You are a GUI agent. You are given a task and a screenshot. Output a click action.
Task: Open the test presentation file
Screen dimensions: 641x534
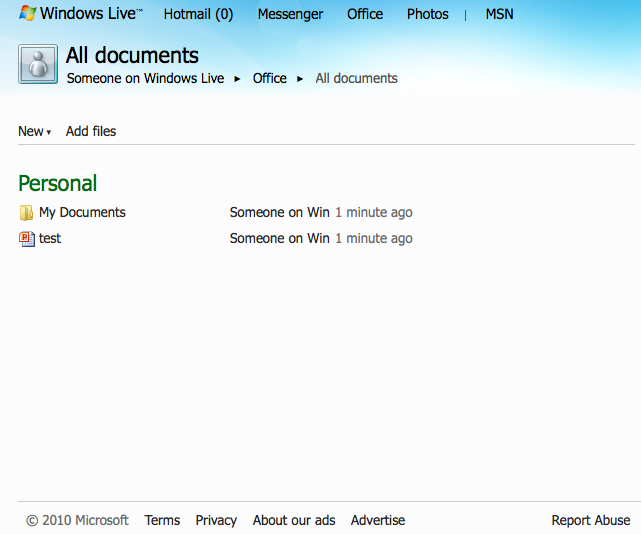[50, 238]
